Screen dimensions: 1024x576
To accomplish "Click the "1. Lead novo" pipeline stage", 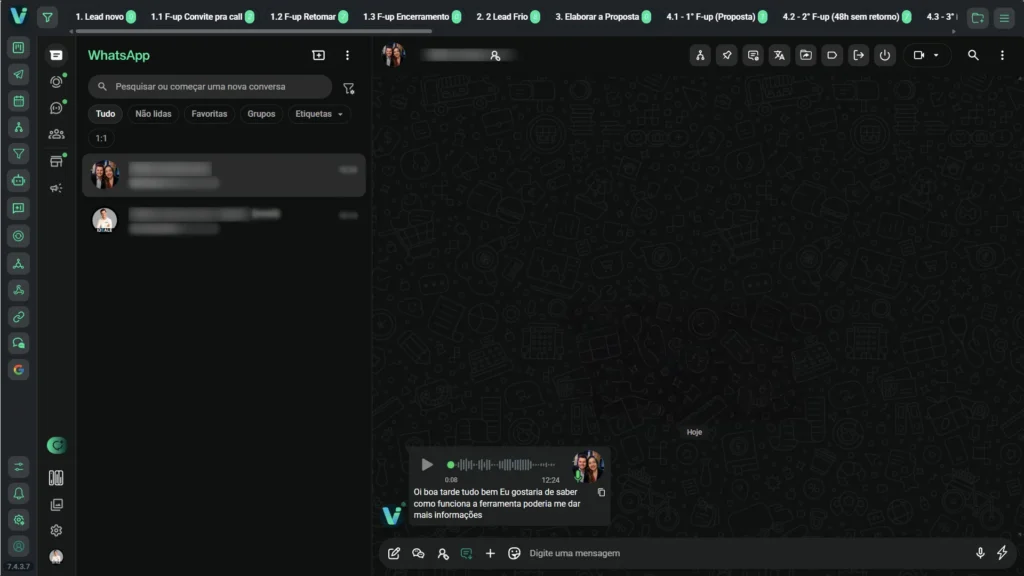I will [100, 17].
